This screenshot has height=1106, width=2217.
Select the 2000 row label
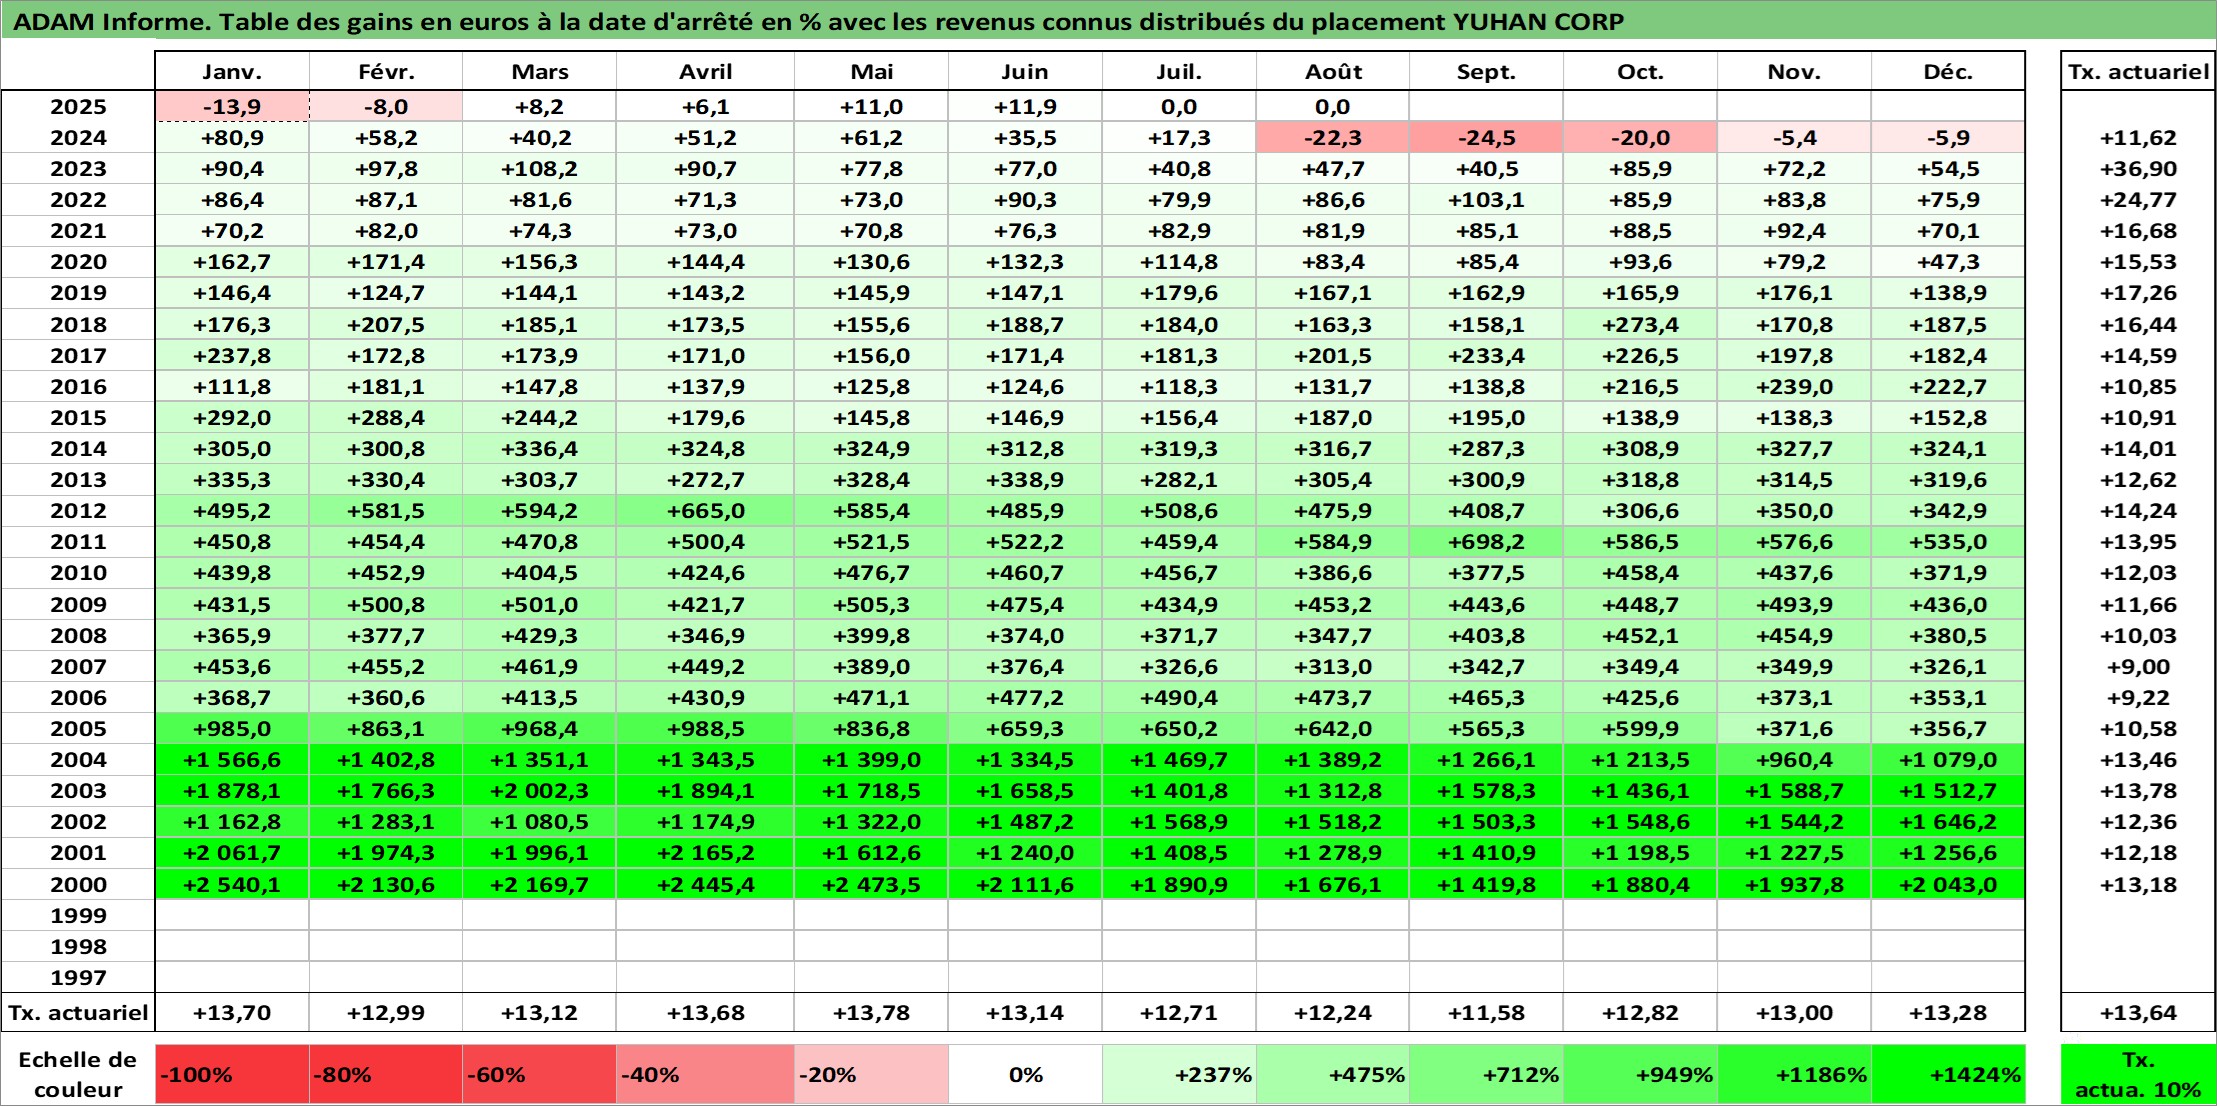[78, 885]
